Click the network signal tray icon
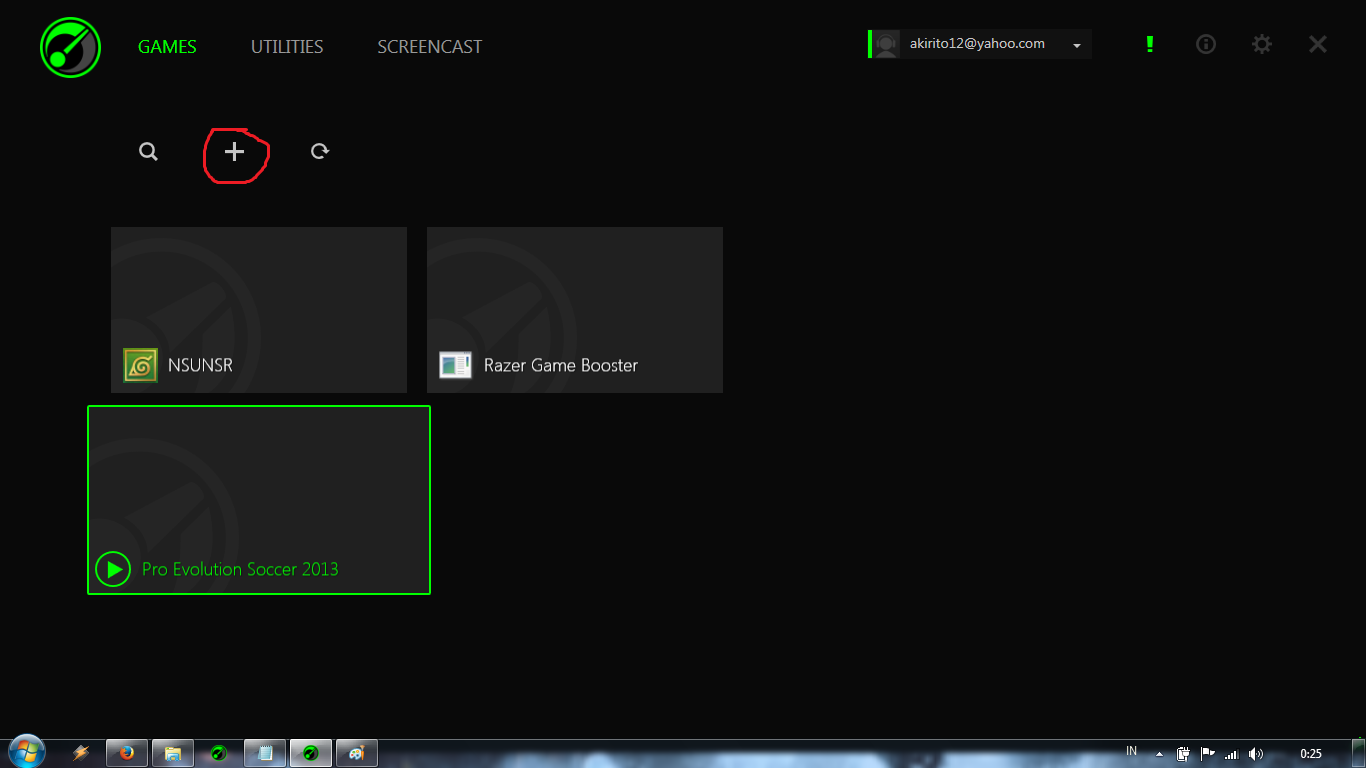Image resolution: width=1366 pixels, height=768 pixels. tap(1232, 754)
